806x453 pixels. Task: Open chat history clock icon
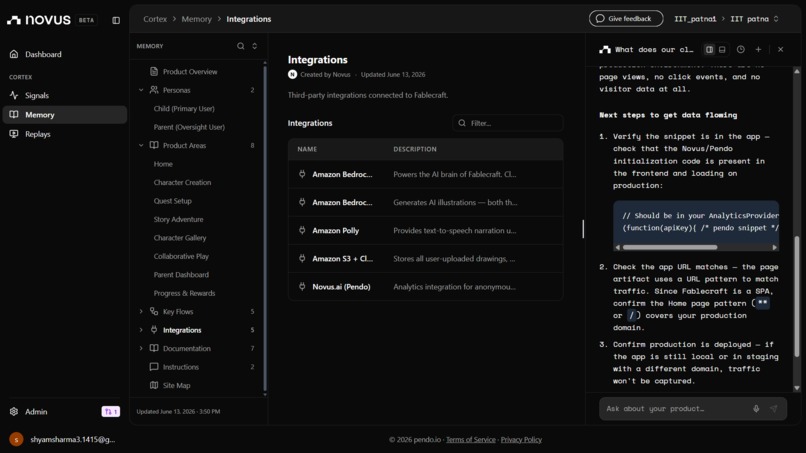741,49
